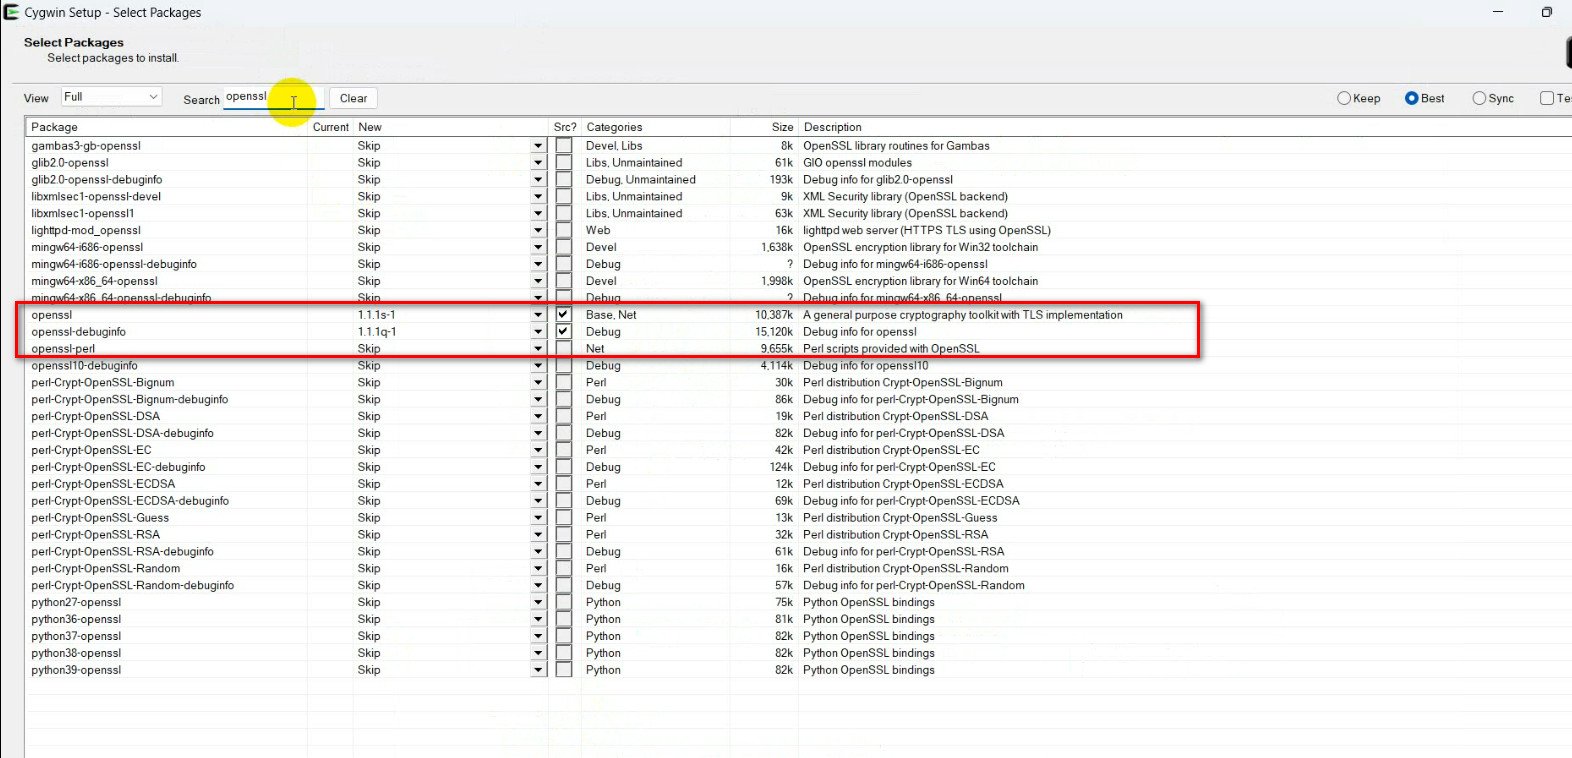Screen dimensions: 1572x758
Task: Toggle source checkbox for python37-openssl row
Action: pos(564,636)
